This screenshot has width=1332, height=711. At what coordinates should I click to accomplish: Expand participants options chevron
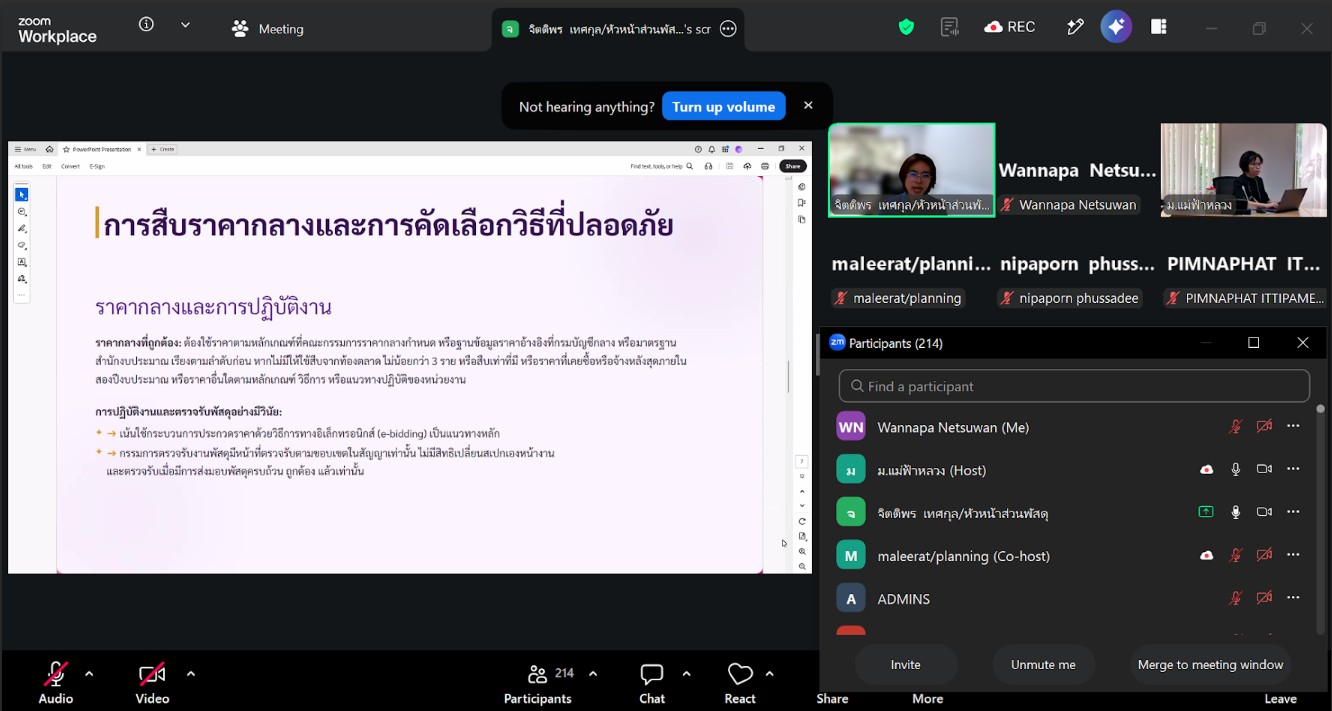(593, 673)
